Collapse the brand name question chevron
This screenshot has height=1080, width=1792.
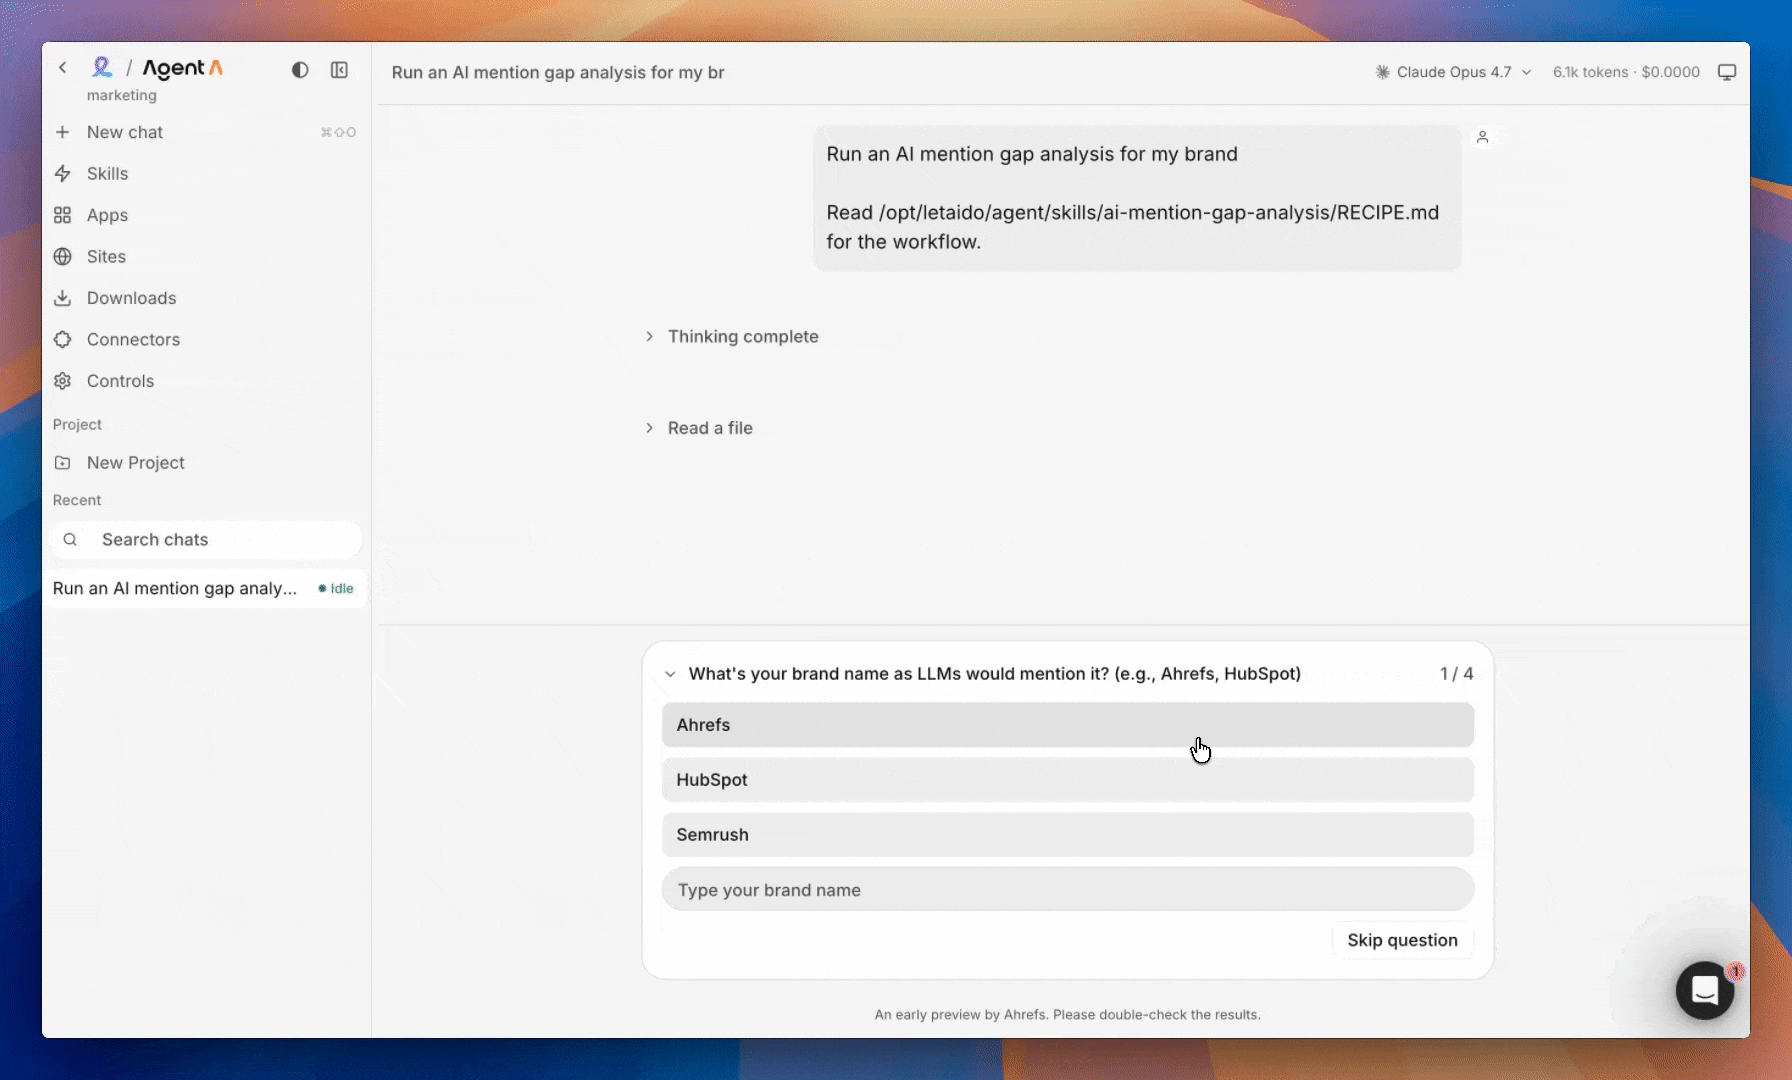pyautogui.click(x=670, y=674)
